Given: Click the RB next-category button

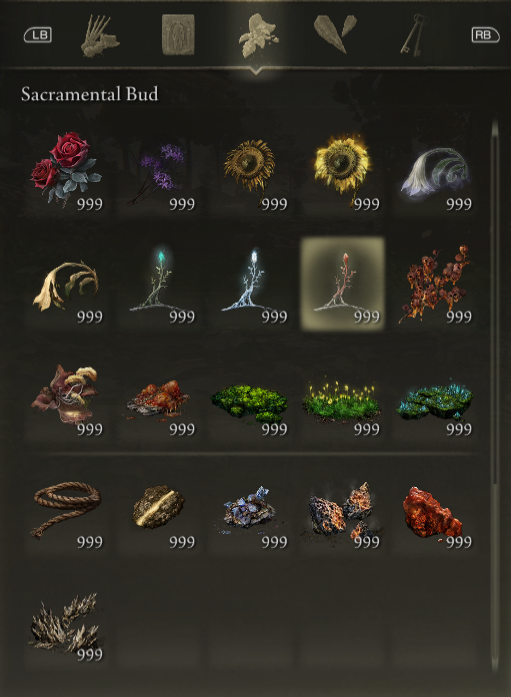Looking at the screenshot, I should tap(485, 35).
